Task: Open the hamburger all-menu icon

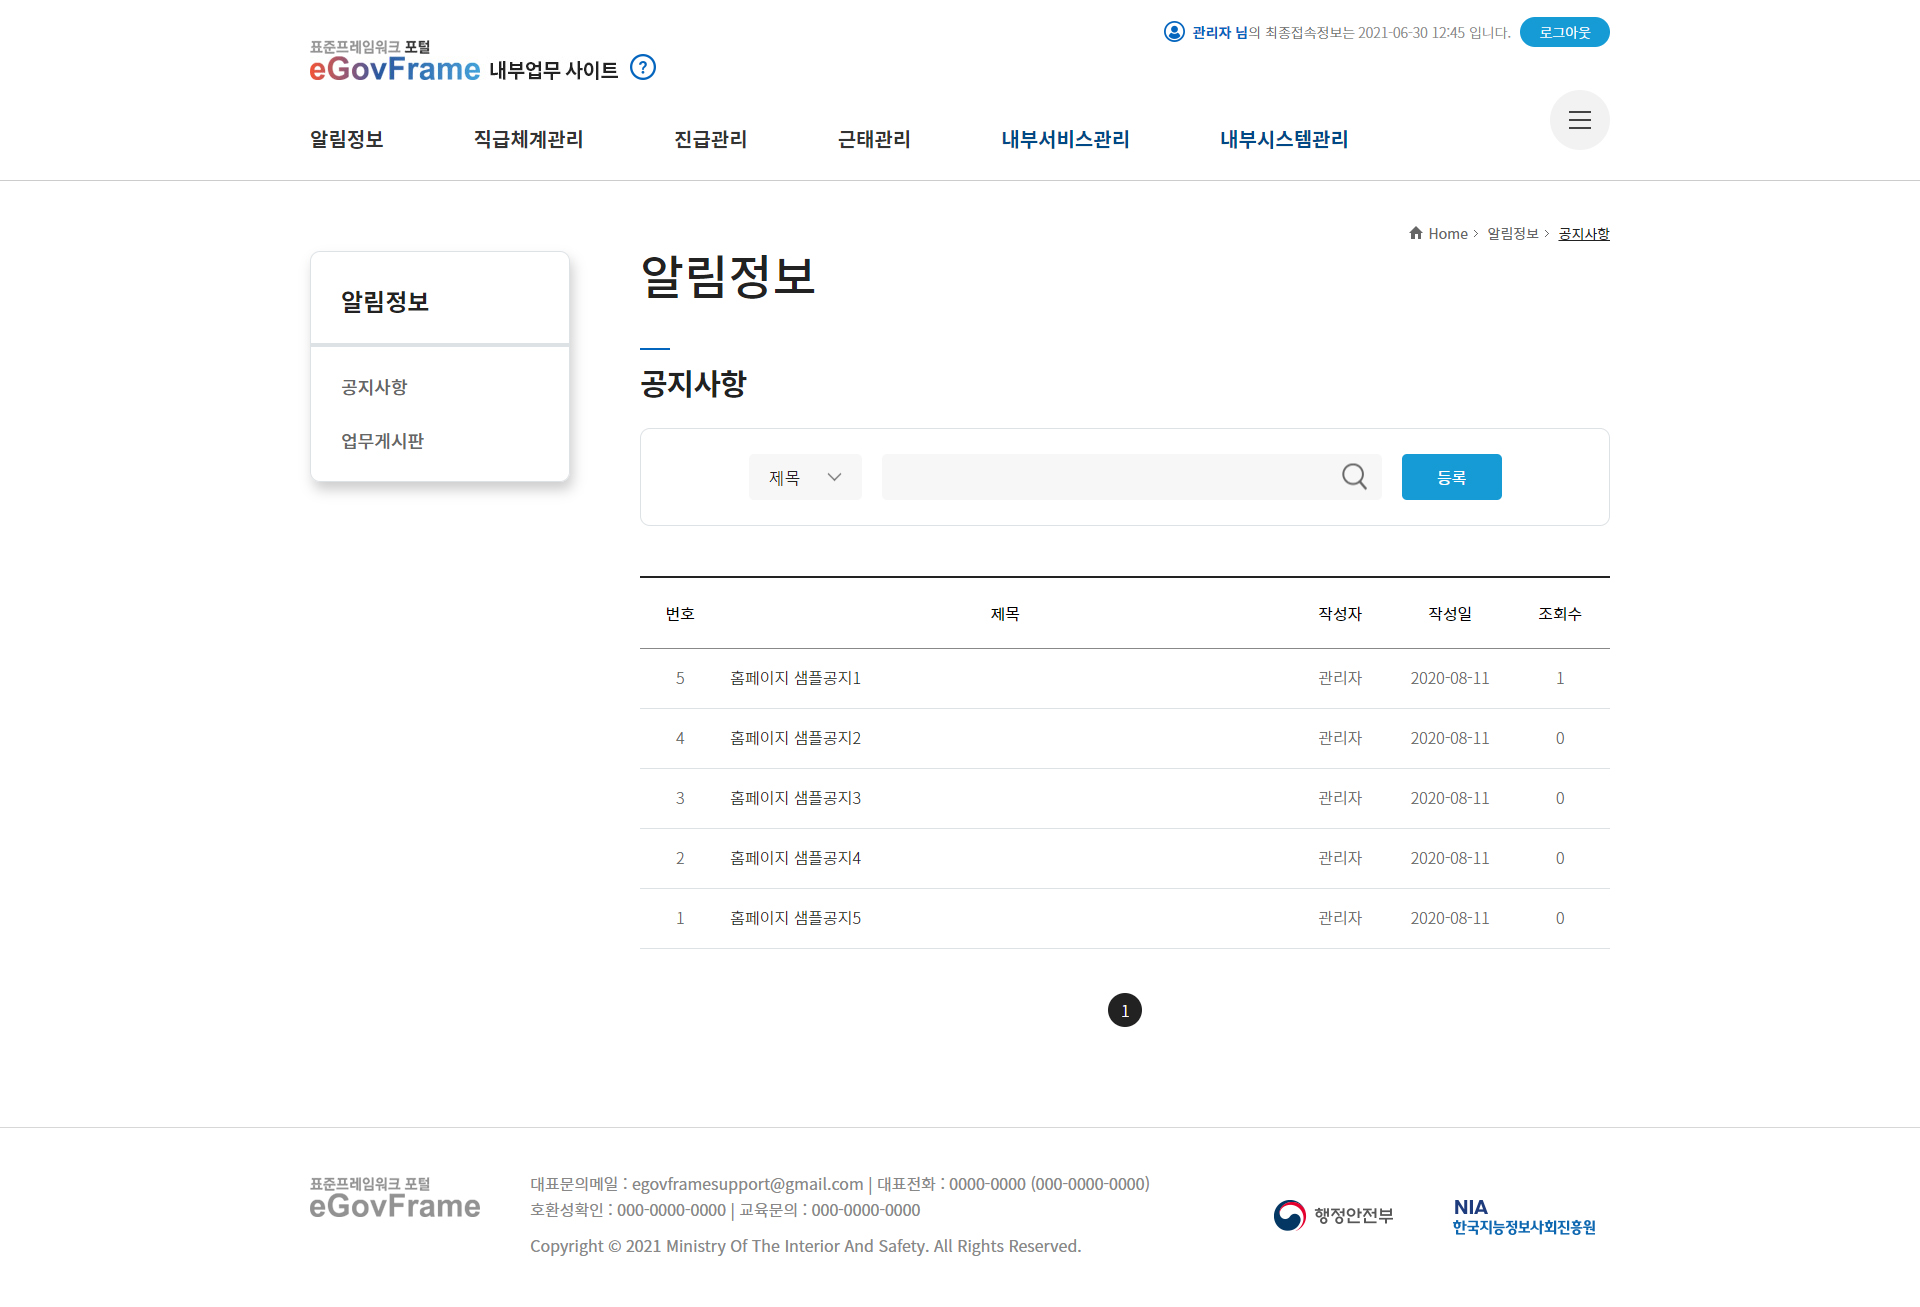Action: (x=1579, y=120)
